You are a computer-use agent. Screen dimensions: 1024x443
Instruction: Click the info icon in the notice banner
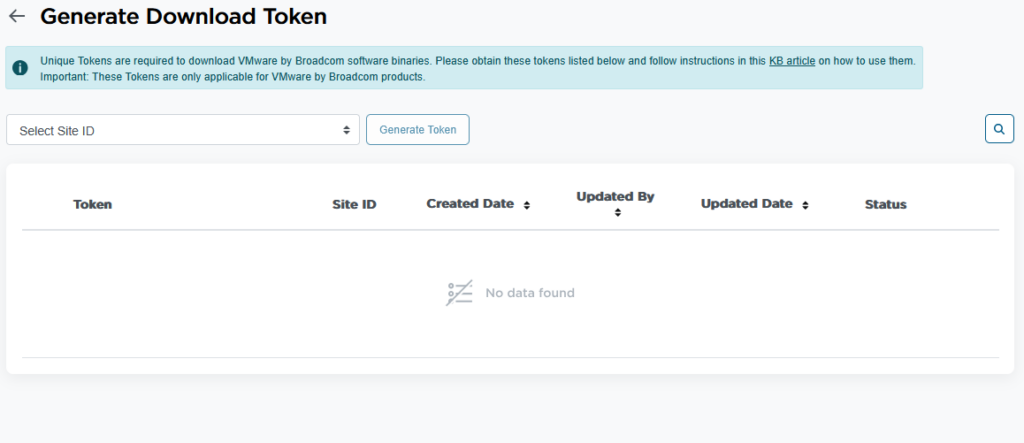click(20, 68)
